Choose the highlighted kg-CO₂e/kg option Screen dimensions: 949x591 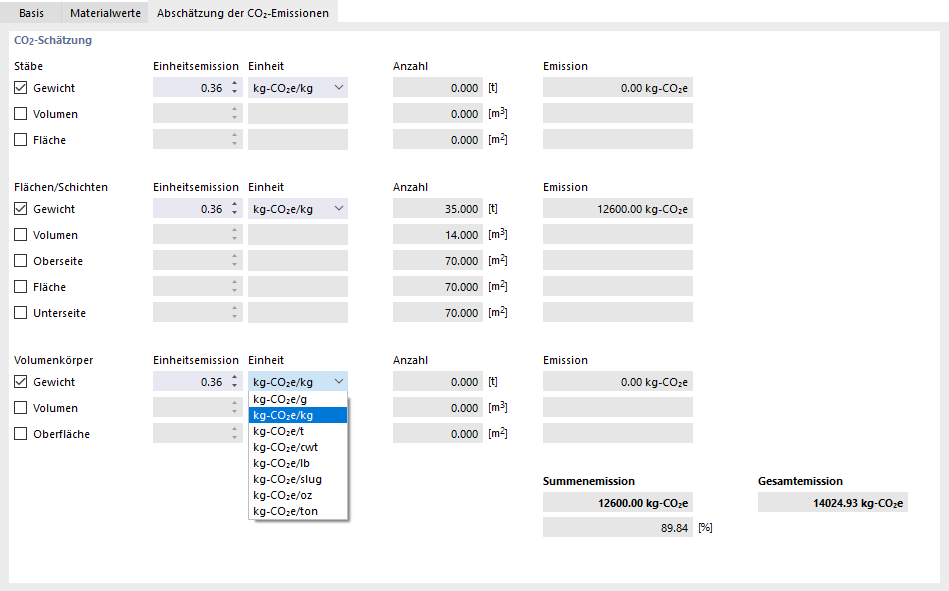[x=298, y=415]
